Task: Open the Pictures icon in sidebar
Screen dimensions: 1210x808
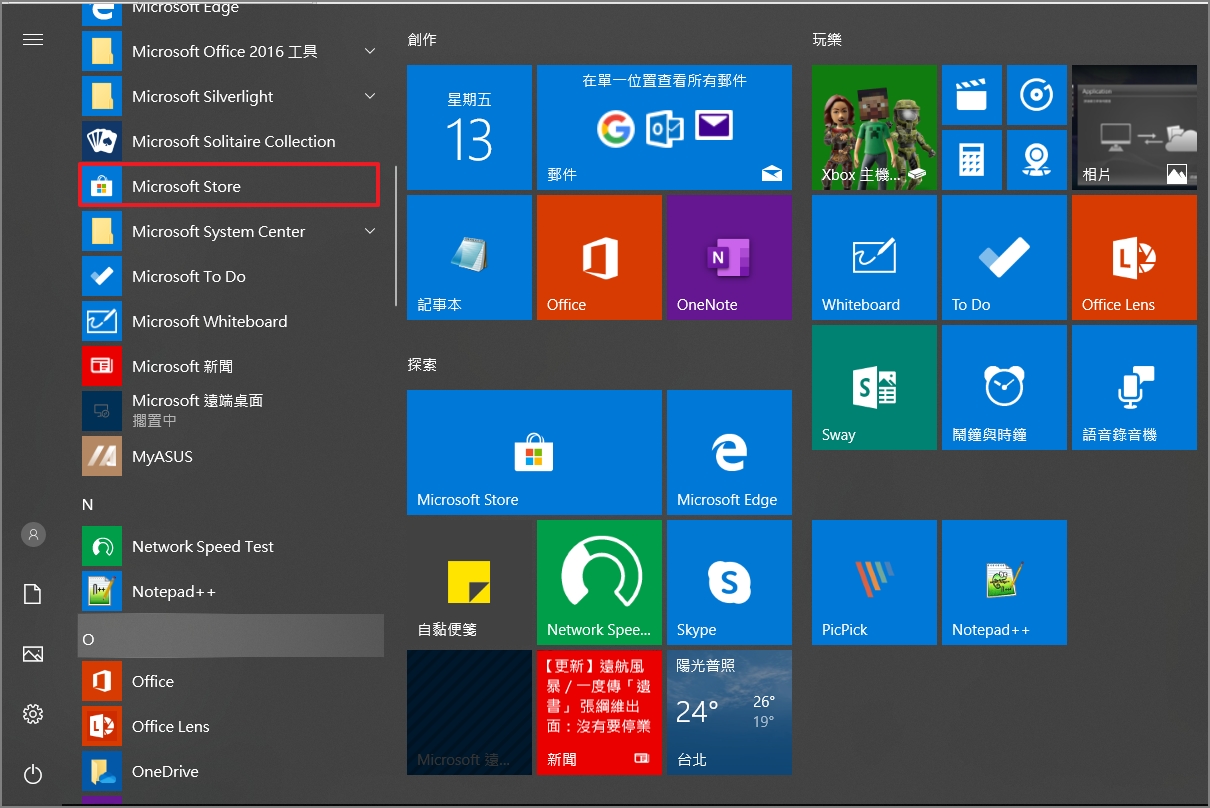Action: [x=33, y=654]
